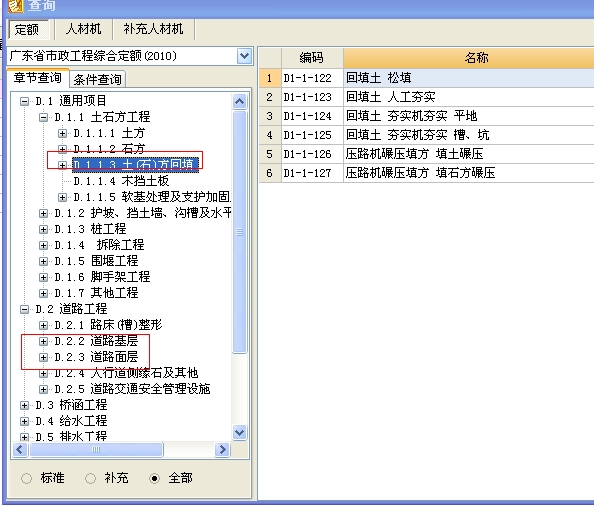Select D.2.3 道路面层 tree item
Image resolution: width=594 pixels, height=508 pixels.
click(x=96, y=357)
